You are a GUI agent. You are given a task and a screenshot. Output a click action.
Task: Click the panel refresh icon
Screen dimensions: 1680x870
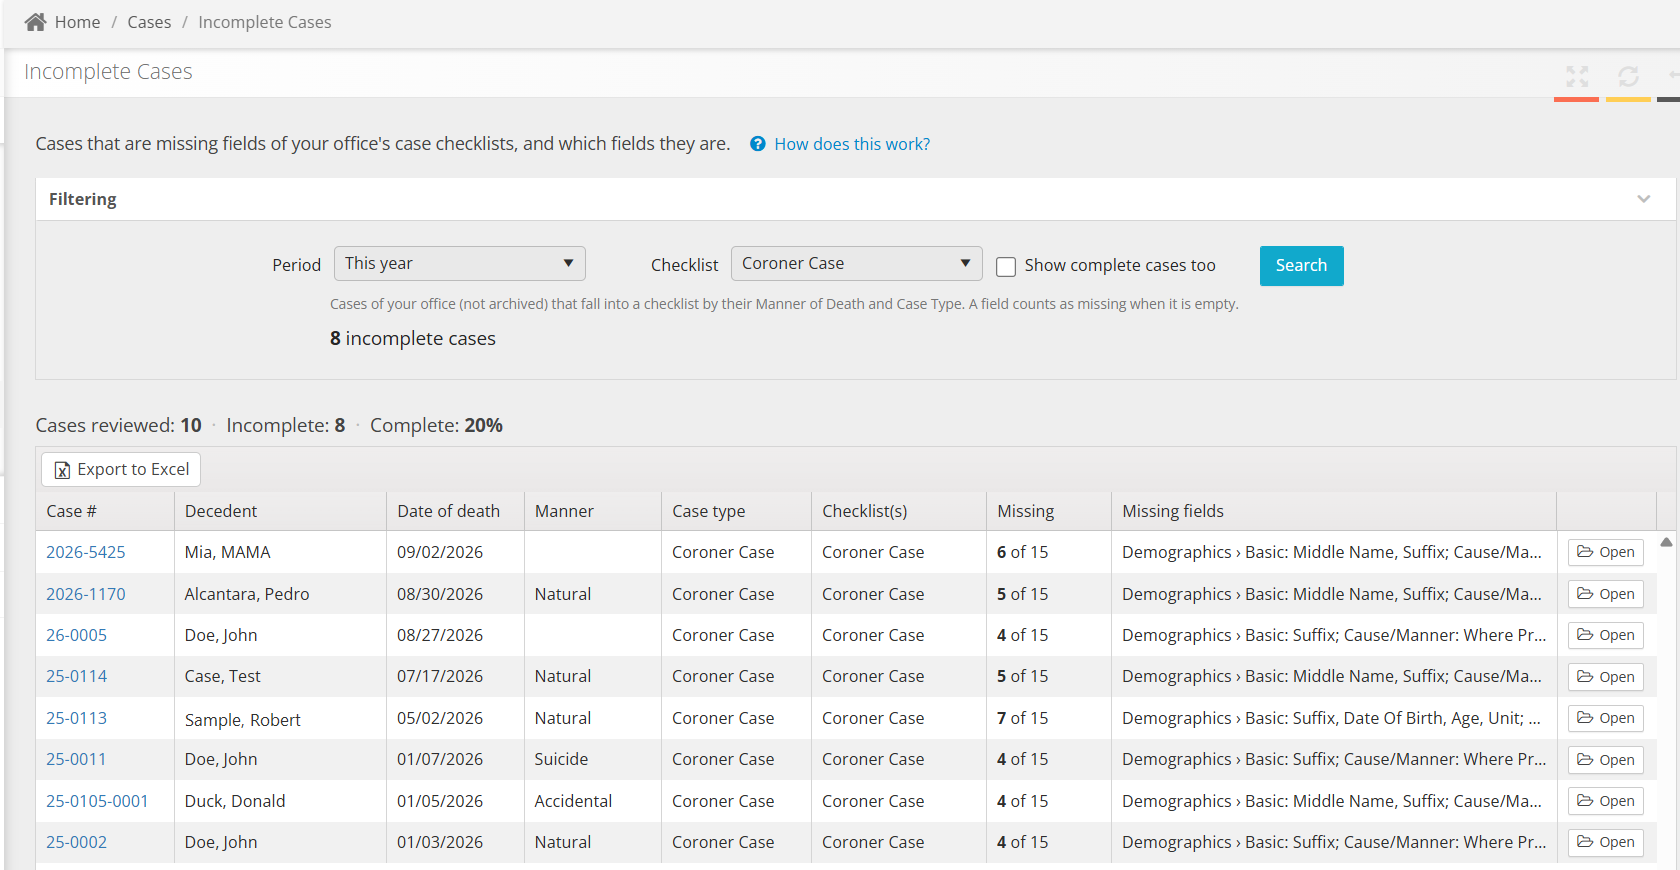[1628, 76]
